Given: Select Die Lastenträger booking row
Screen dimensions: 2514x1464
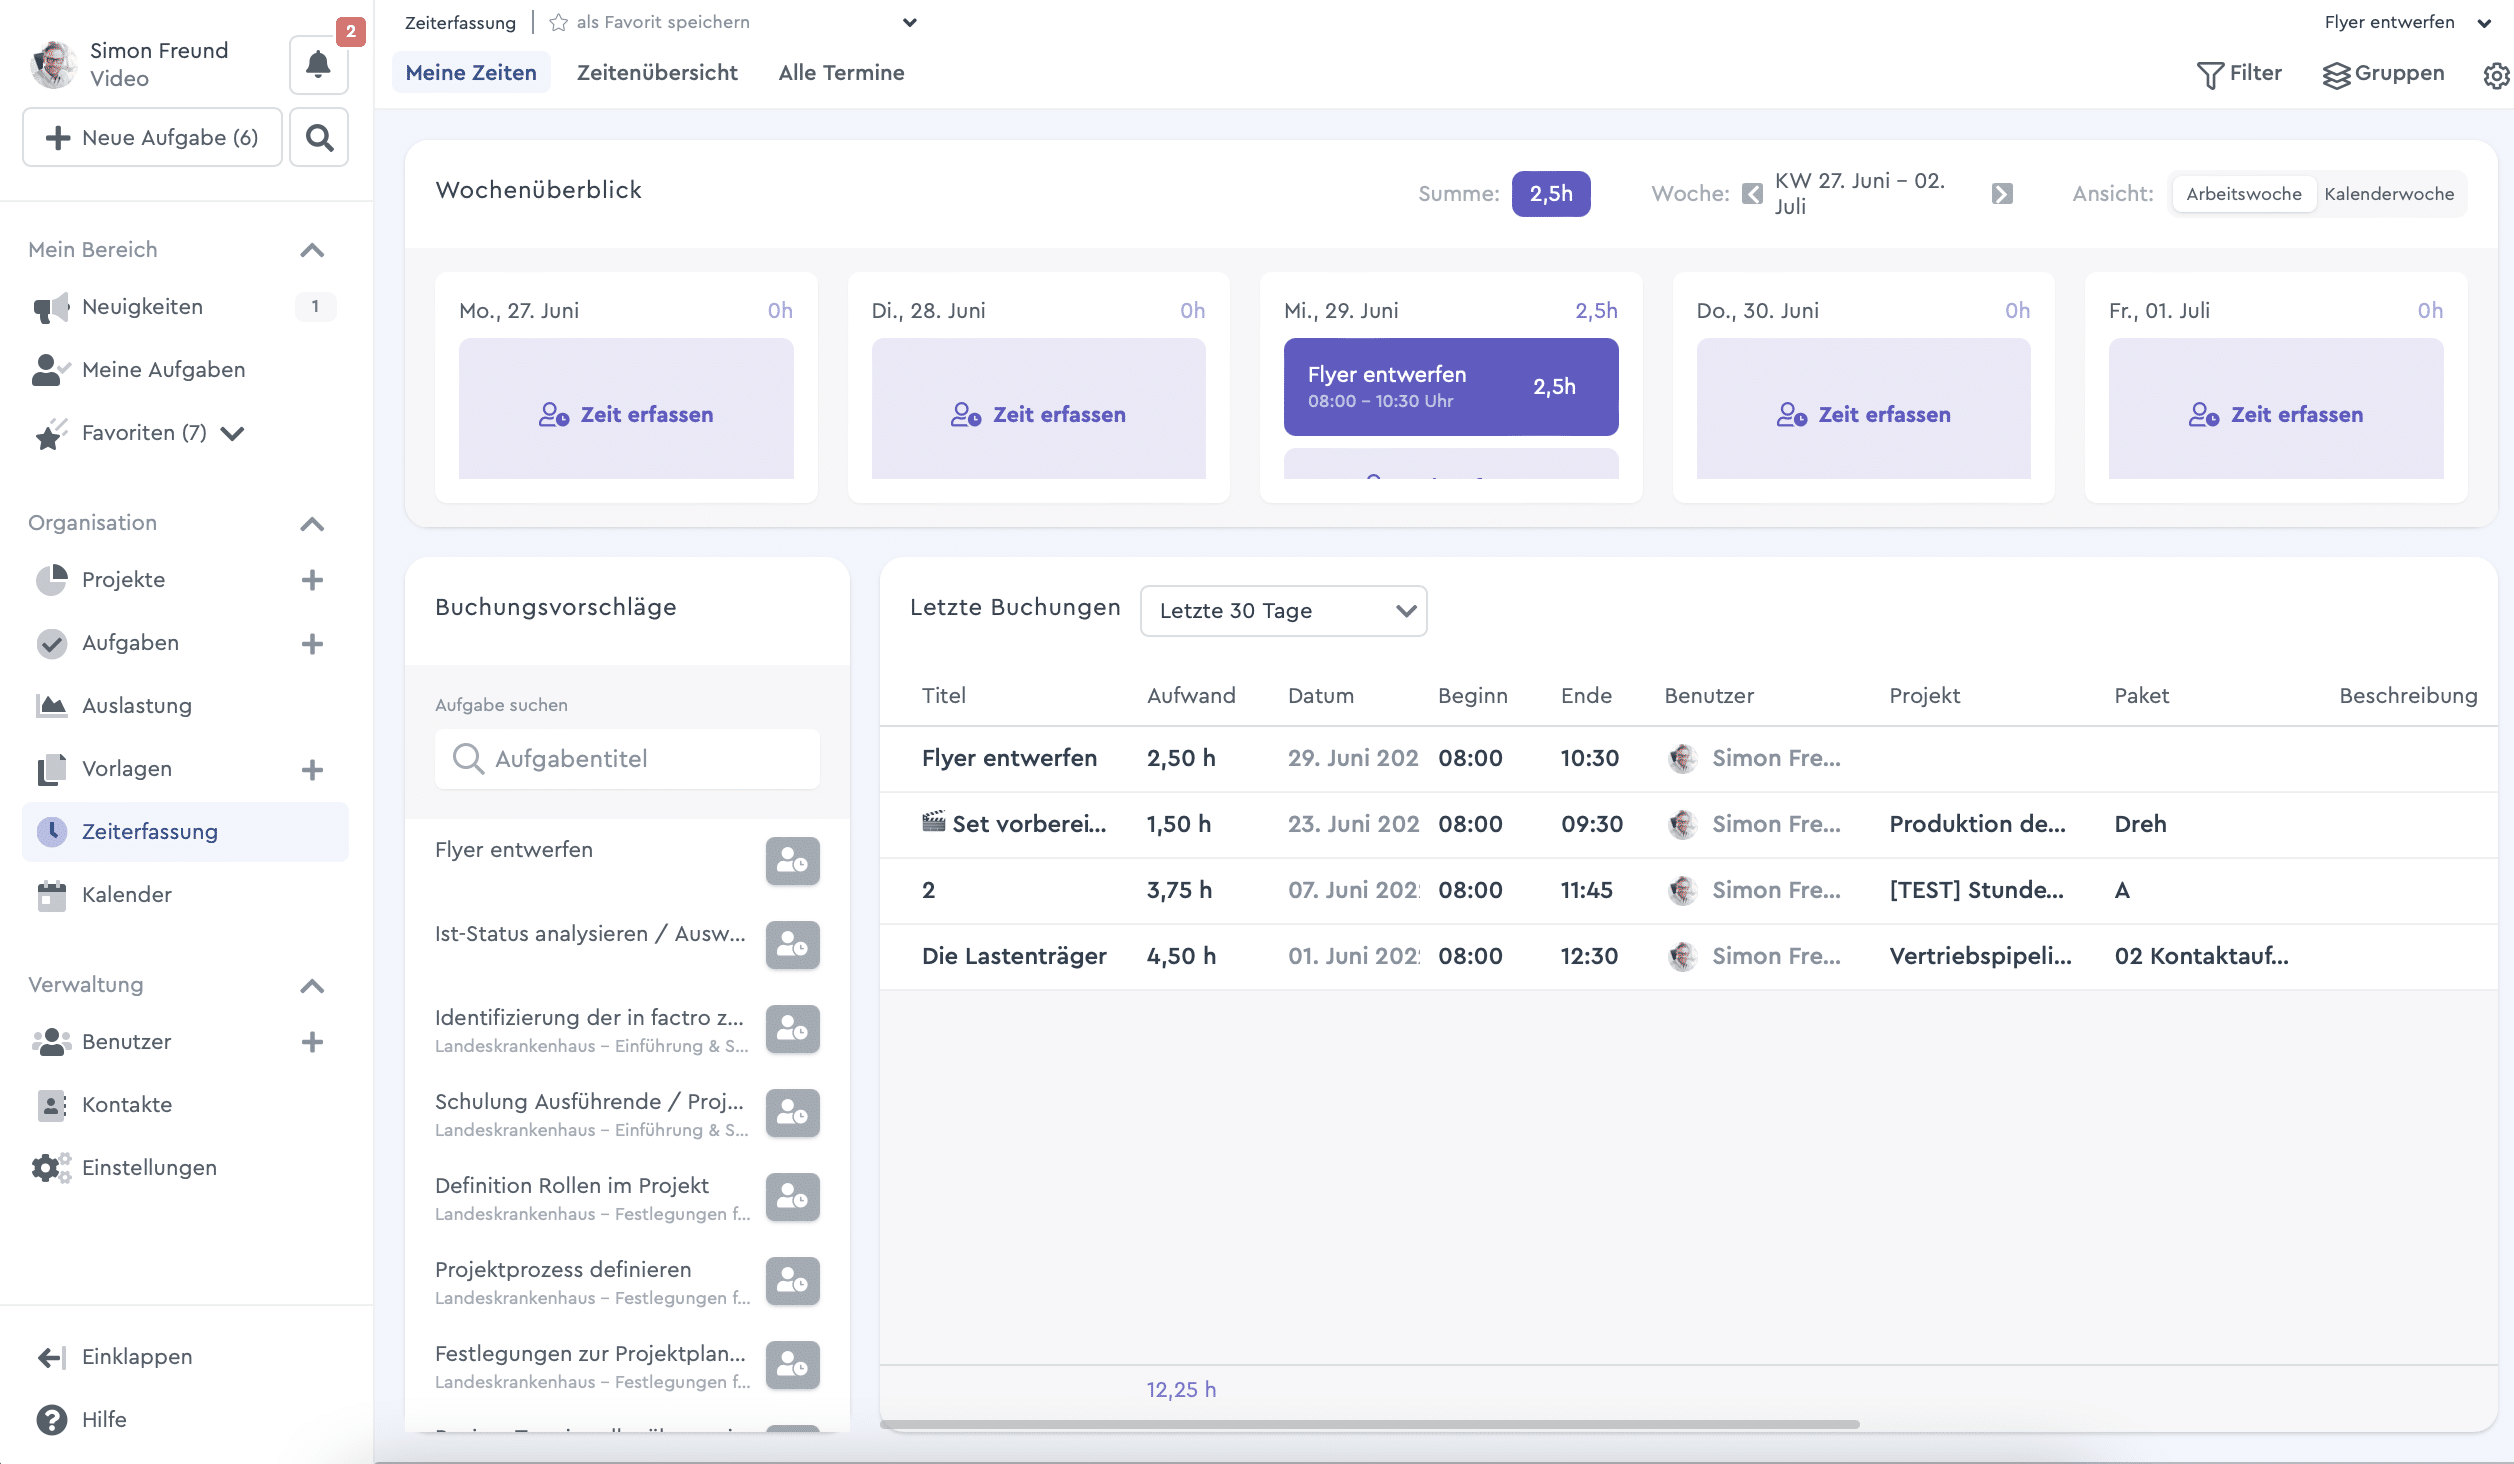Looking at the screenshot, I should pos(1688,956).
